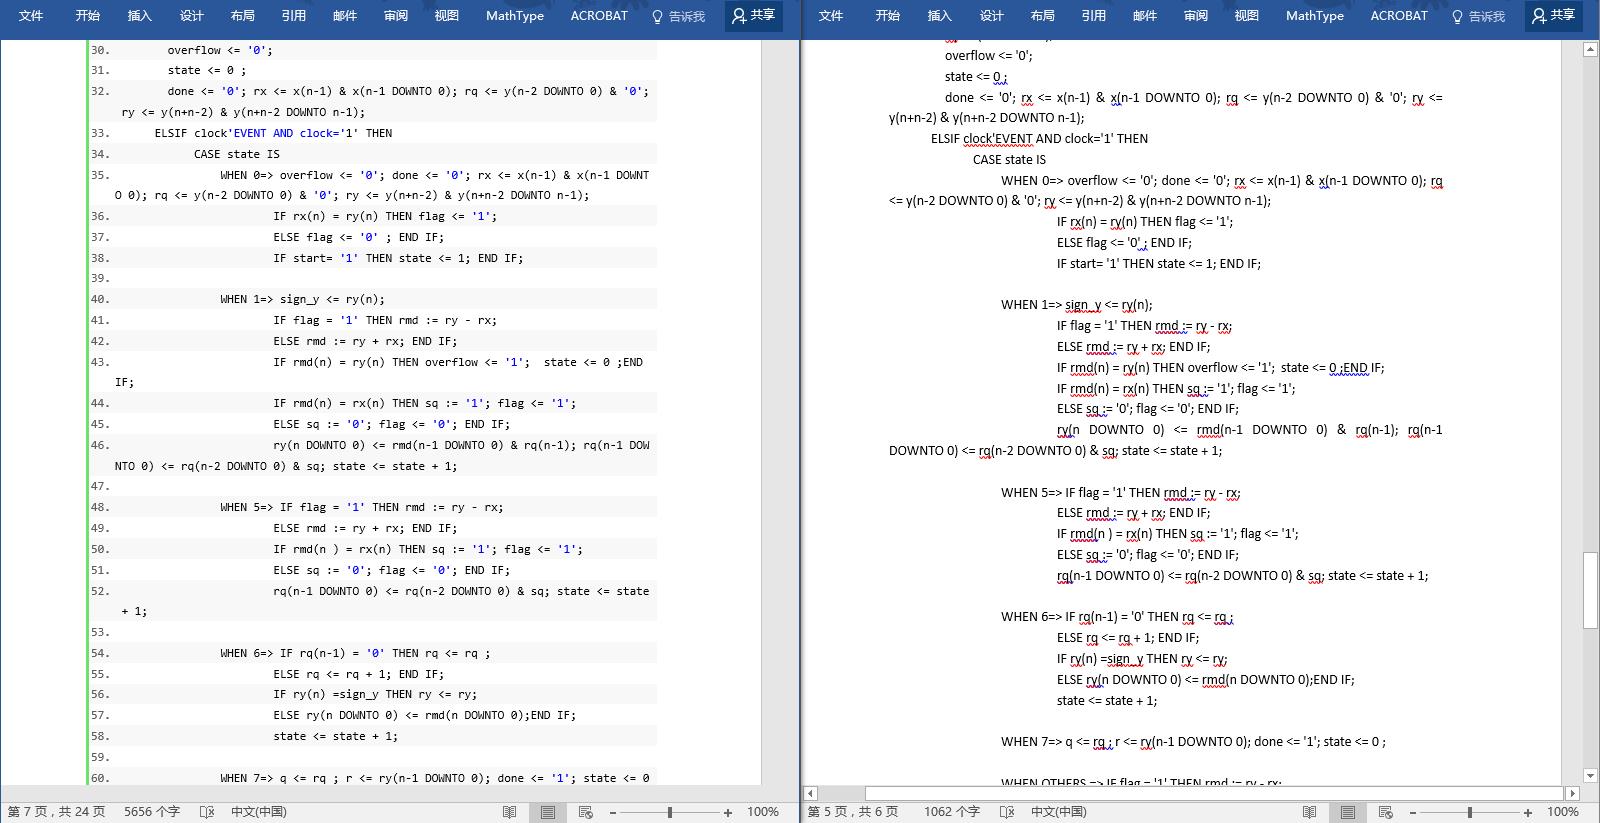The width and height of the screenshot is (1600, 823).
Task: Open MathType tab in right Word window
Action: [x=1315, y=15]
